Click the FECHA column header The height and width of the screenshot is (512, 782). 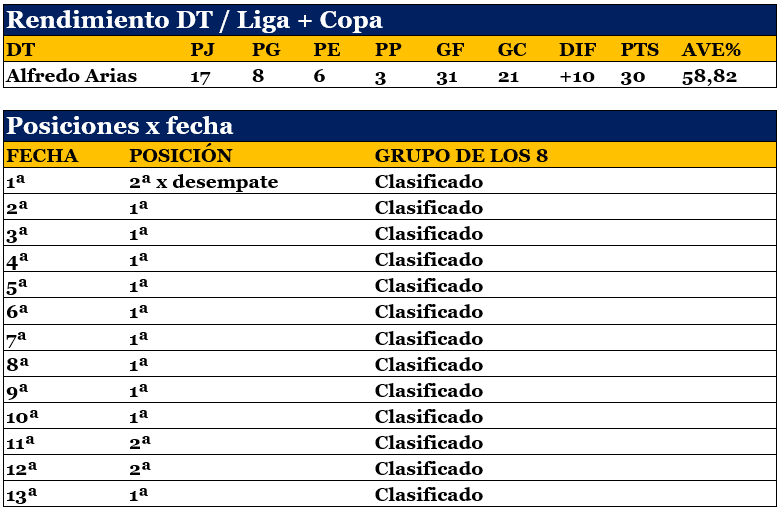pyautogui.click(x=42, y=156)
